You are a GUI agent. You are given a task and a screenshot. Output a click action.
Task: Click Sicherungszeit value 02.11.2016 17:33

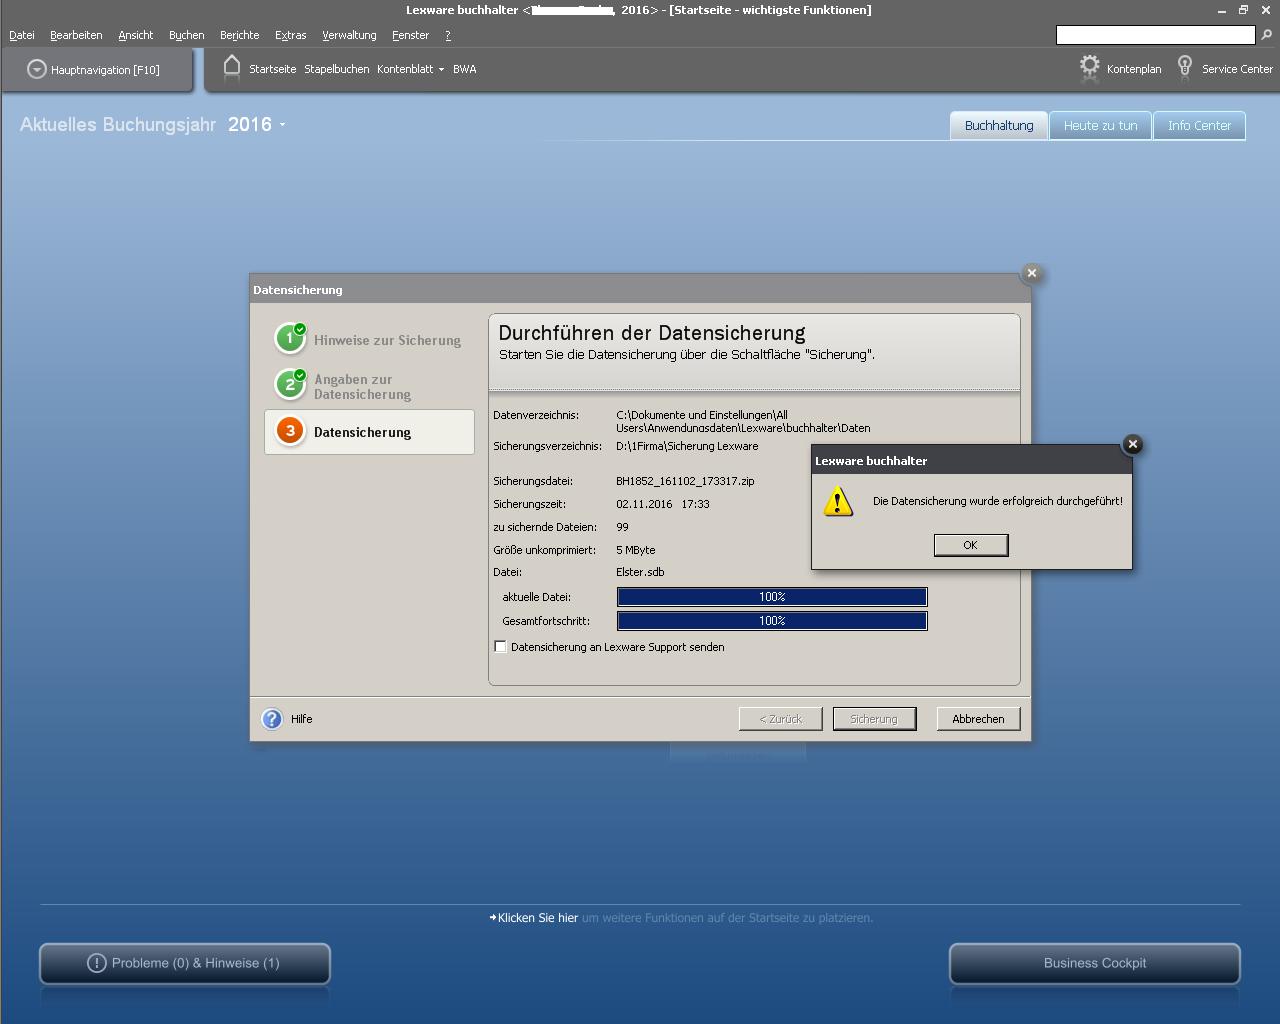click(663, 504)
